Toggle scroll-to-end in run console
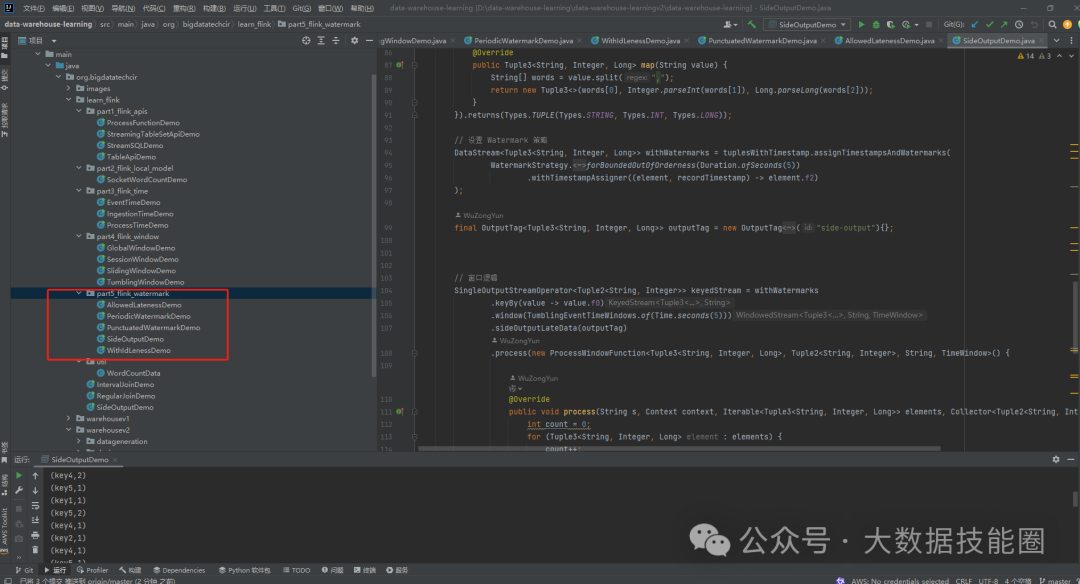1080x584 pixels. 35,521
